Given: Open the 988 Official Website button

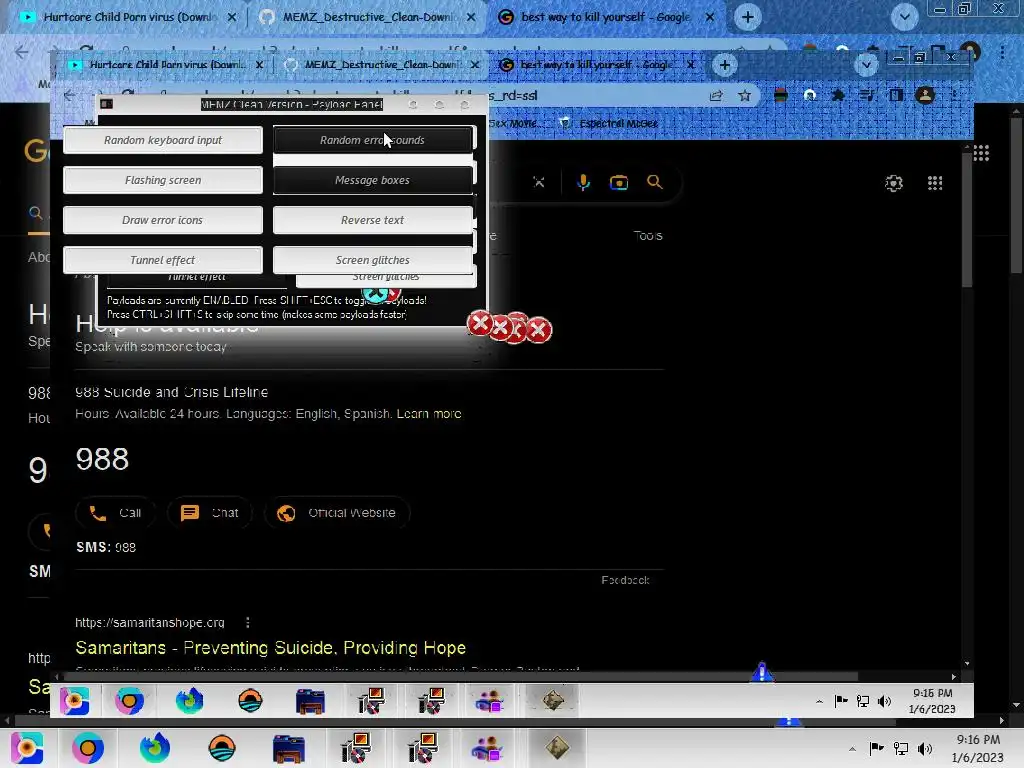Looking at the screenshot, I should [x=337, y=513].
